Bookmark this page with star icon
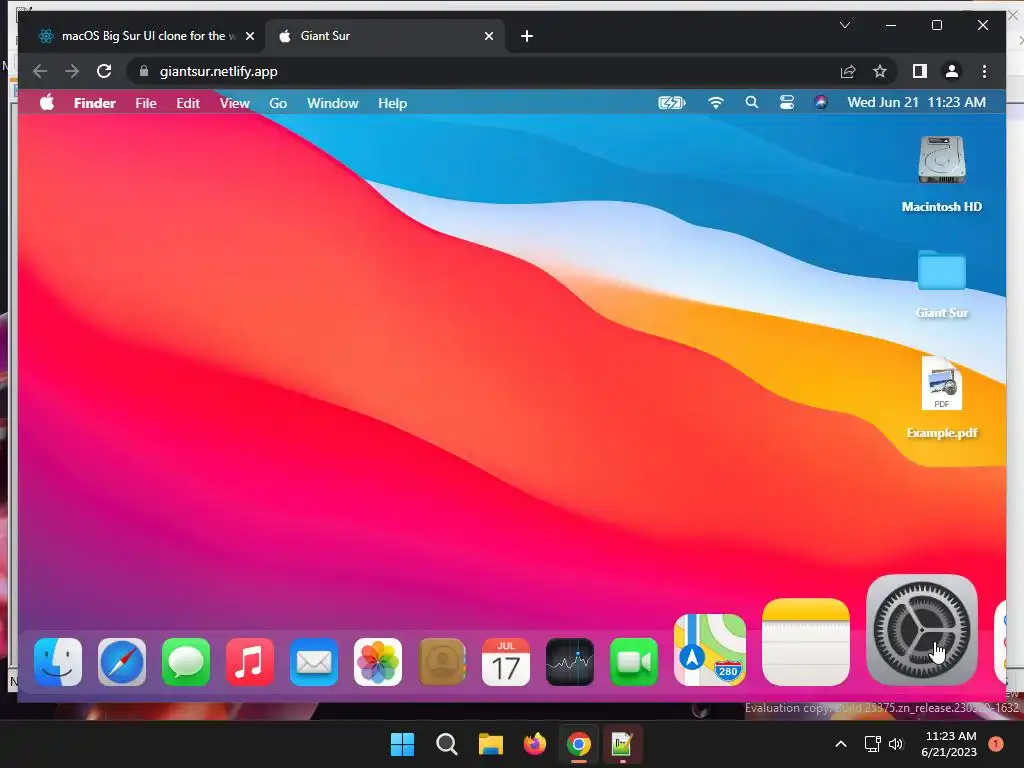The image size is (1024, 768). pos(880,71)
